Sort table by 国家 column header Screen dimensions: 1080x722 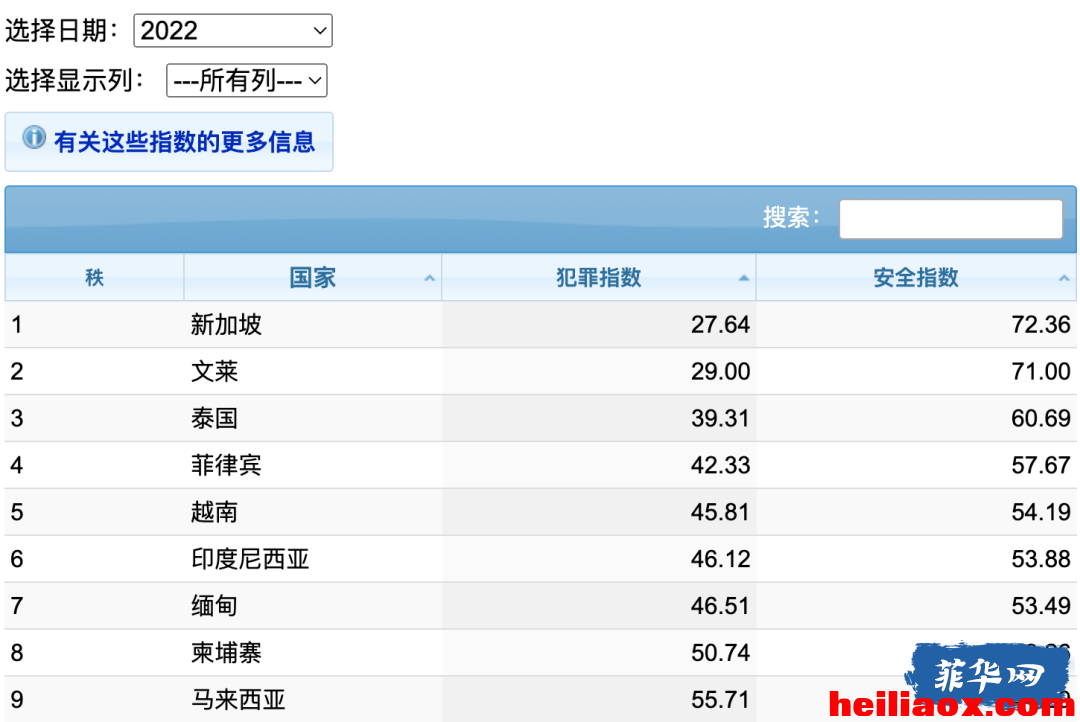[x=313, y=278]
